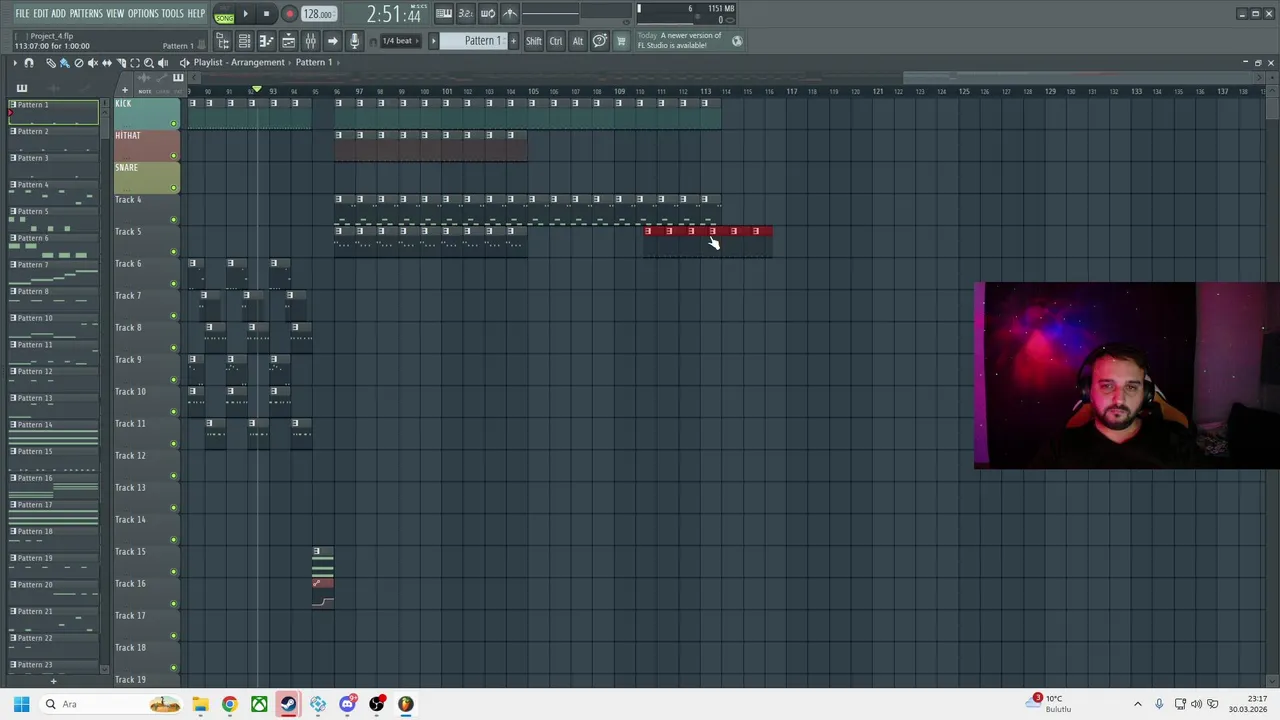
Task: Select the Slice tool in playlist toolbar
Action: [x=121, y=63]
